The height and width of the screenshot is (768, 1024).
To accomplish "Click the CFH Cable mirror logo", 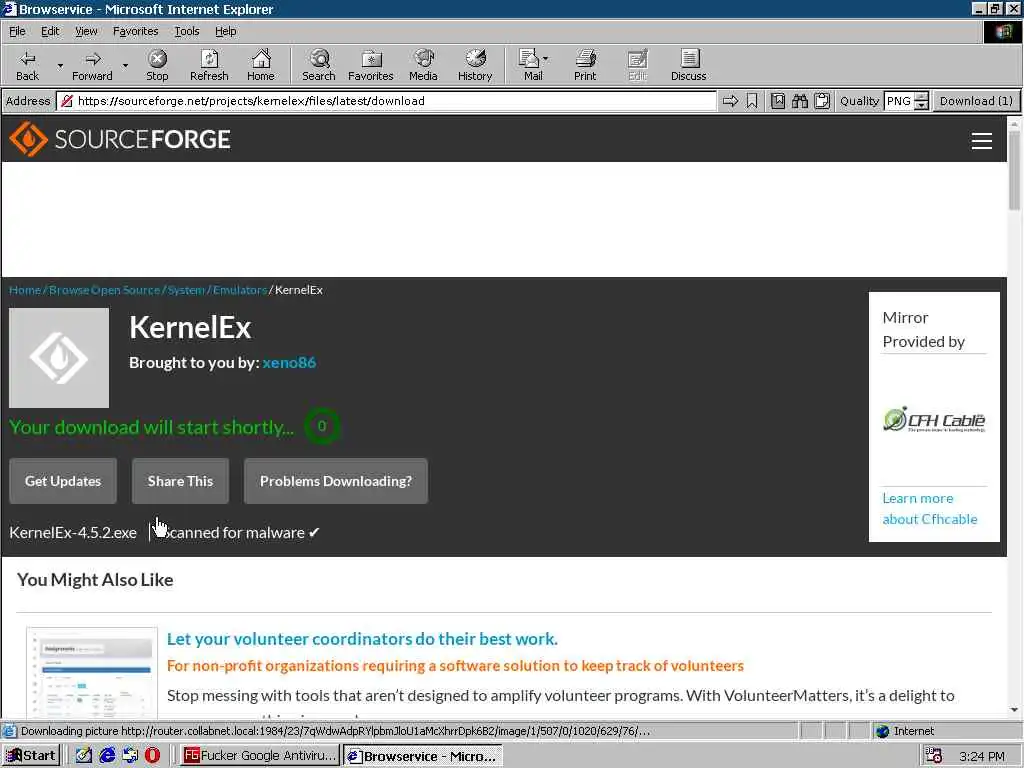I will (x=934, y=420).
